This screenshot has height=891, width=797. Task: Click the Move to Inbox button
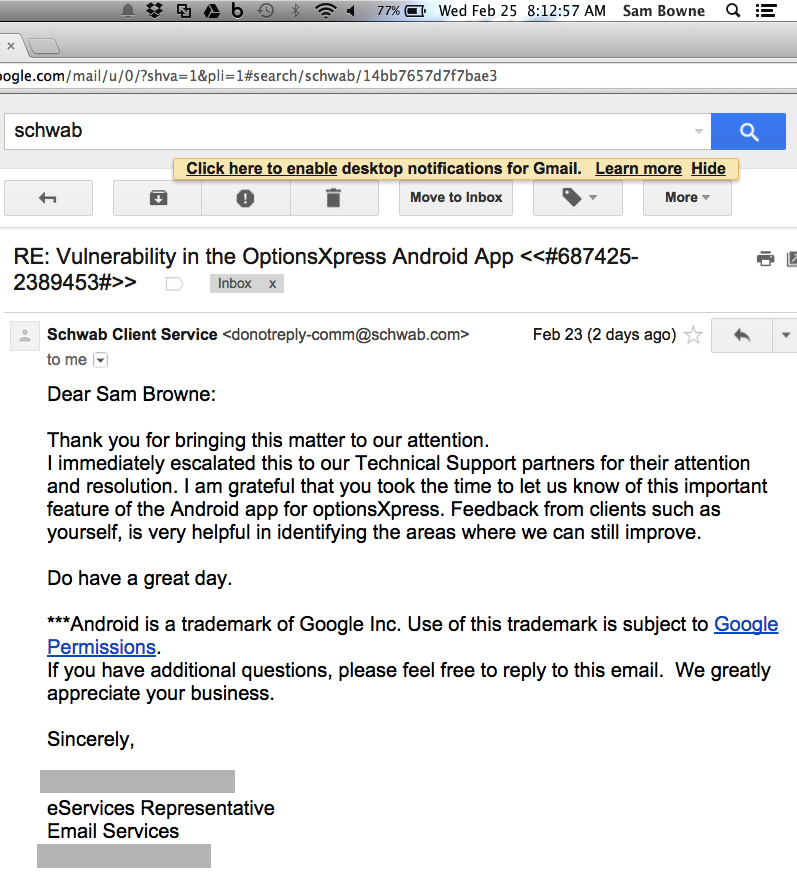coord(456,198)
